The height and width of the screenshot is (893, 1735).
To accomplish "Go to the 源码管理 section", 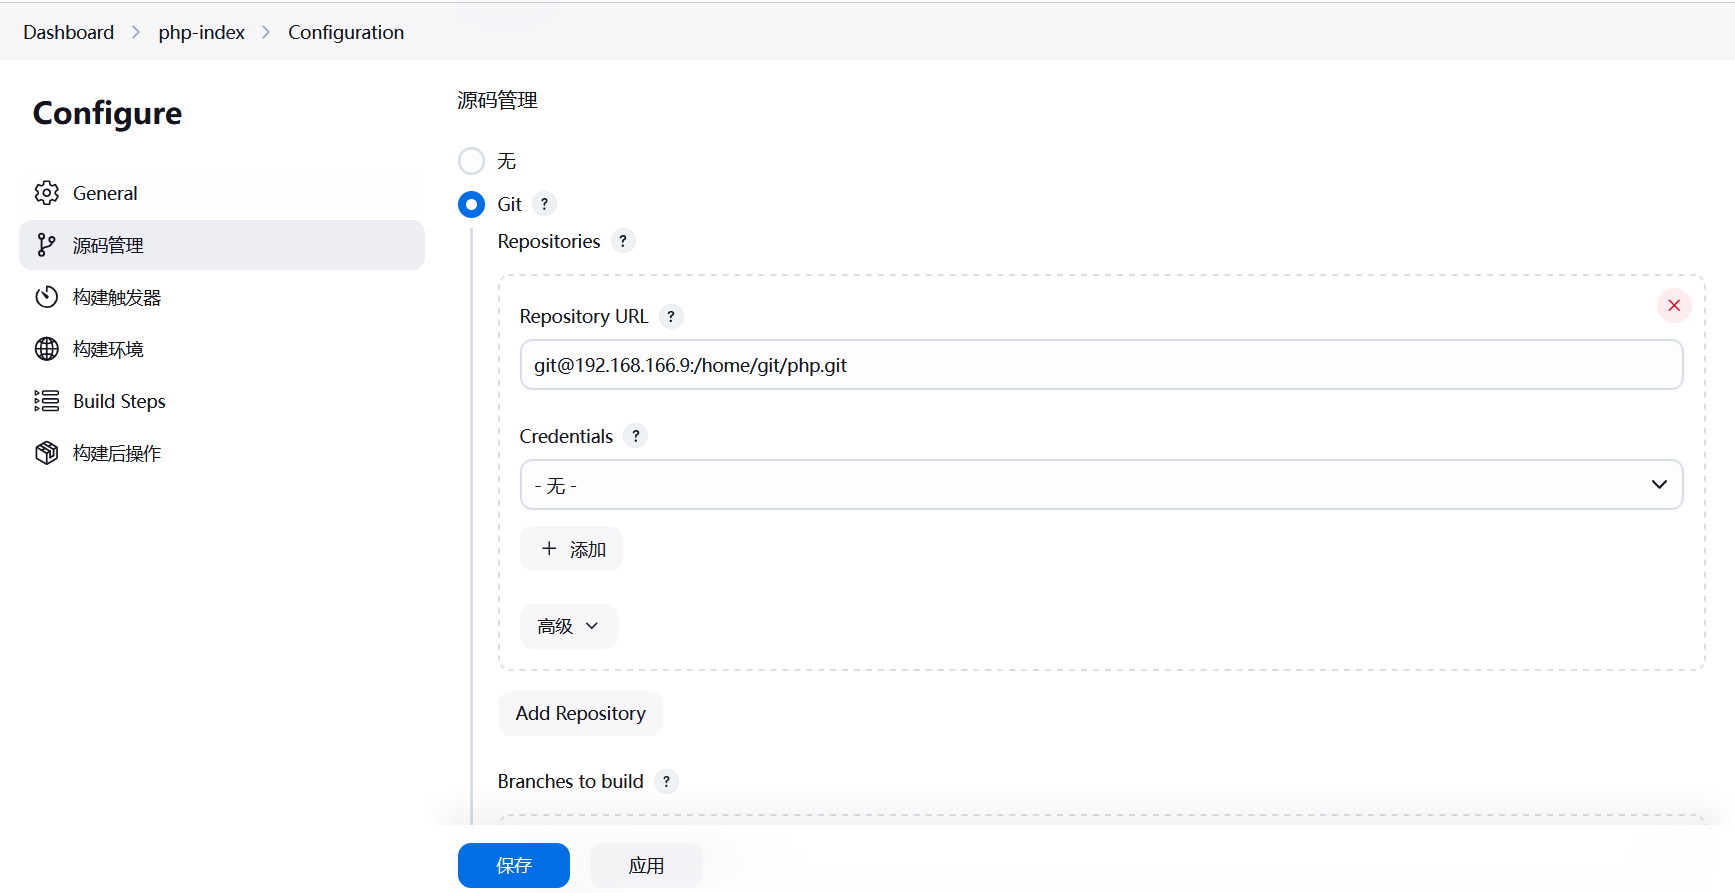I will click(x=222, y=245).
